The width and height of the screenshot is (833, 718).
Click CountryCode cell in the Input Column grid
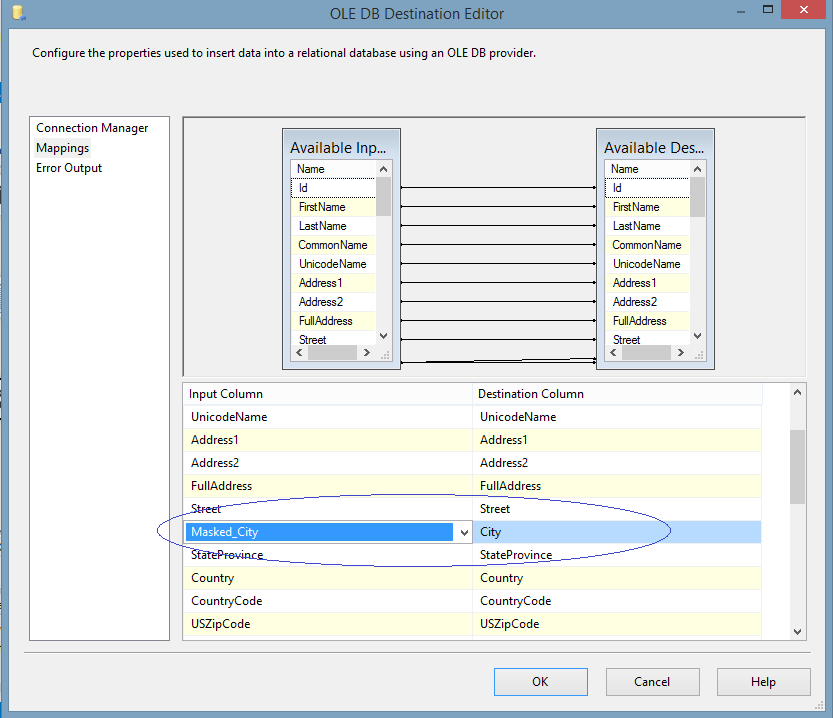[328, 601]
